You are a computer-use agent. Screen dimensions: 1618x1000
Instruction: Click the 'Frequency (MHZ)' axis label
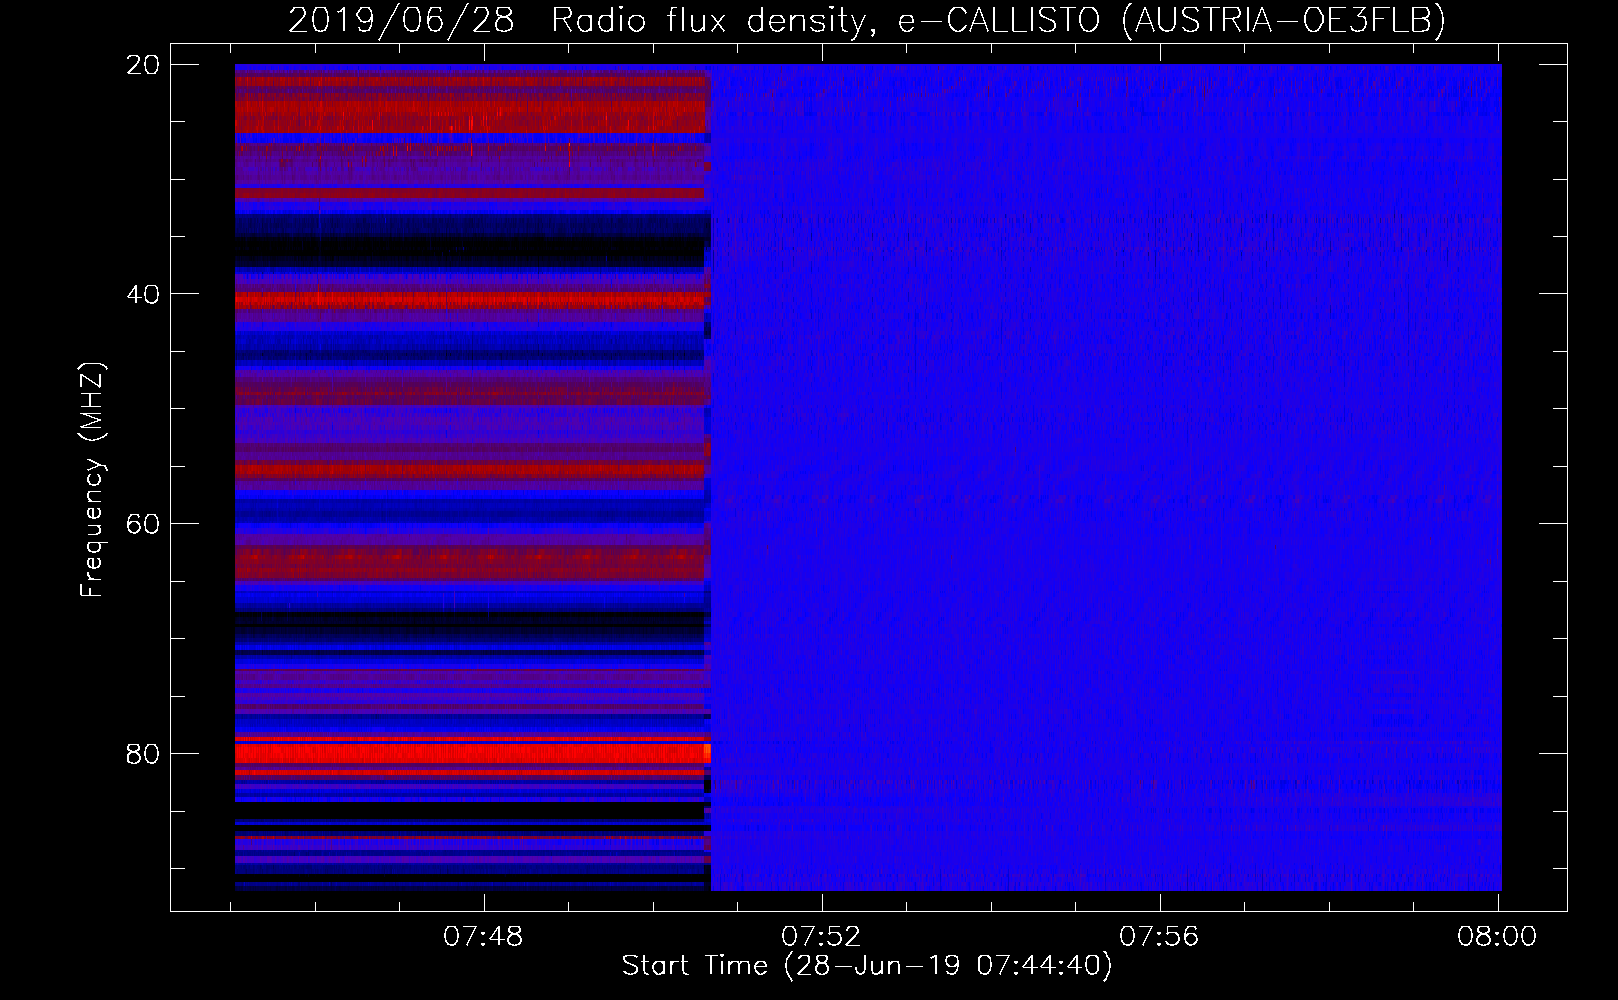coord(92,480)
